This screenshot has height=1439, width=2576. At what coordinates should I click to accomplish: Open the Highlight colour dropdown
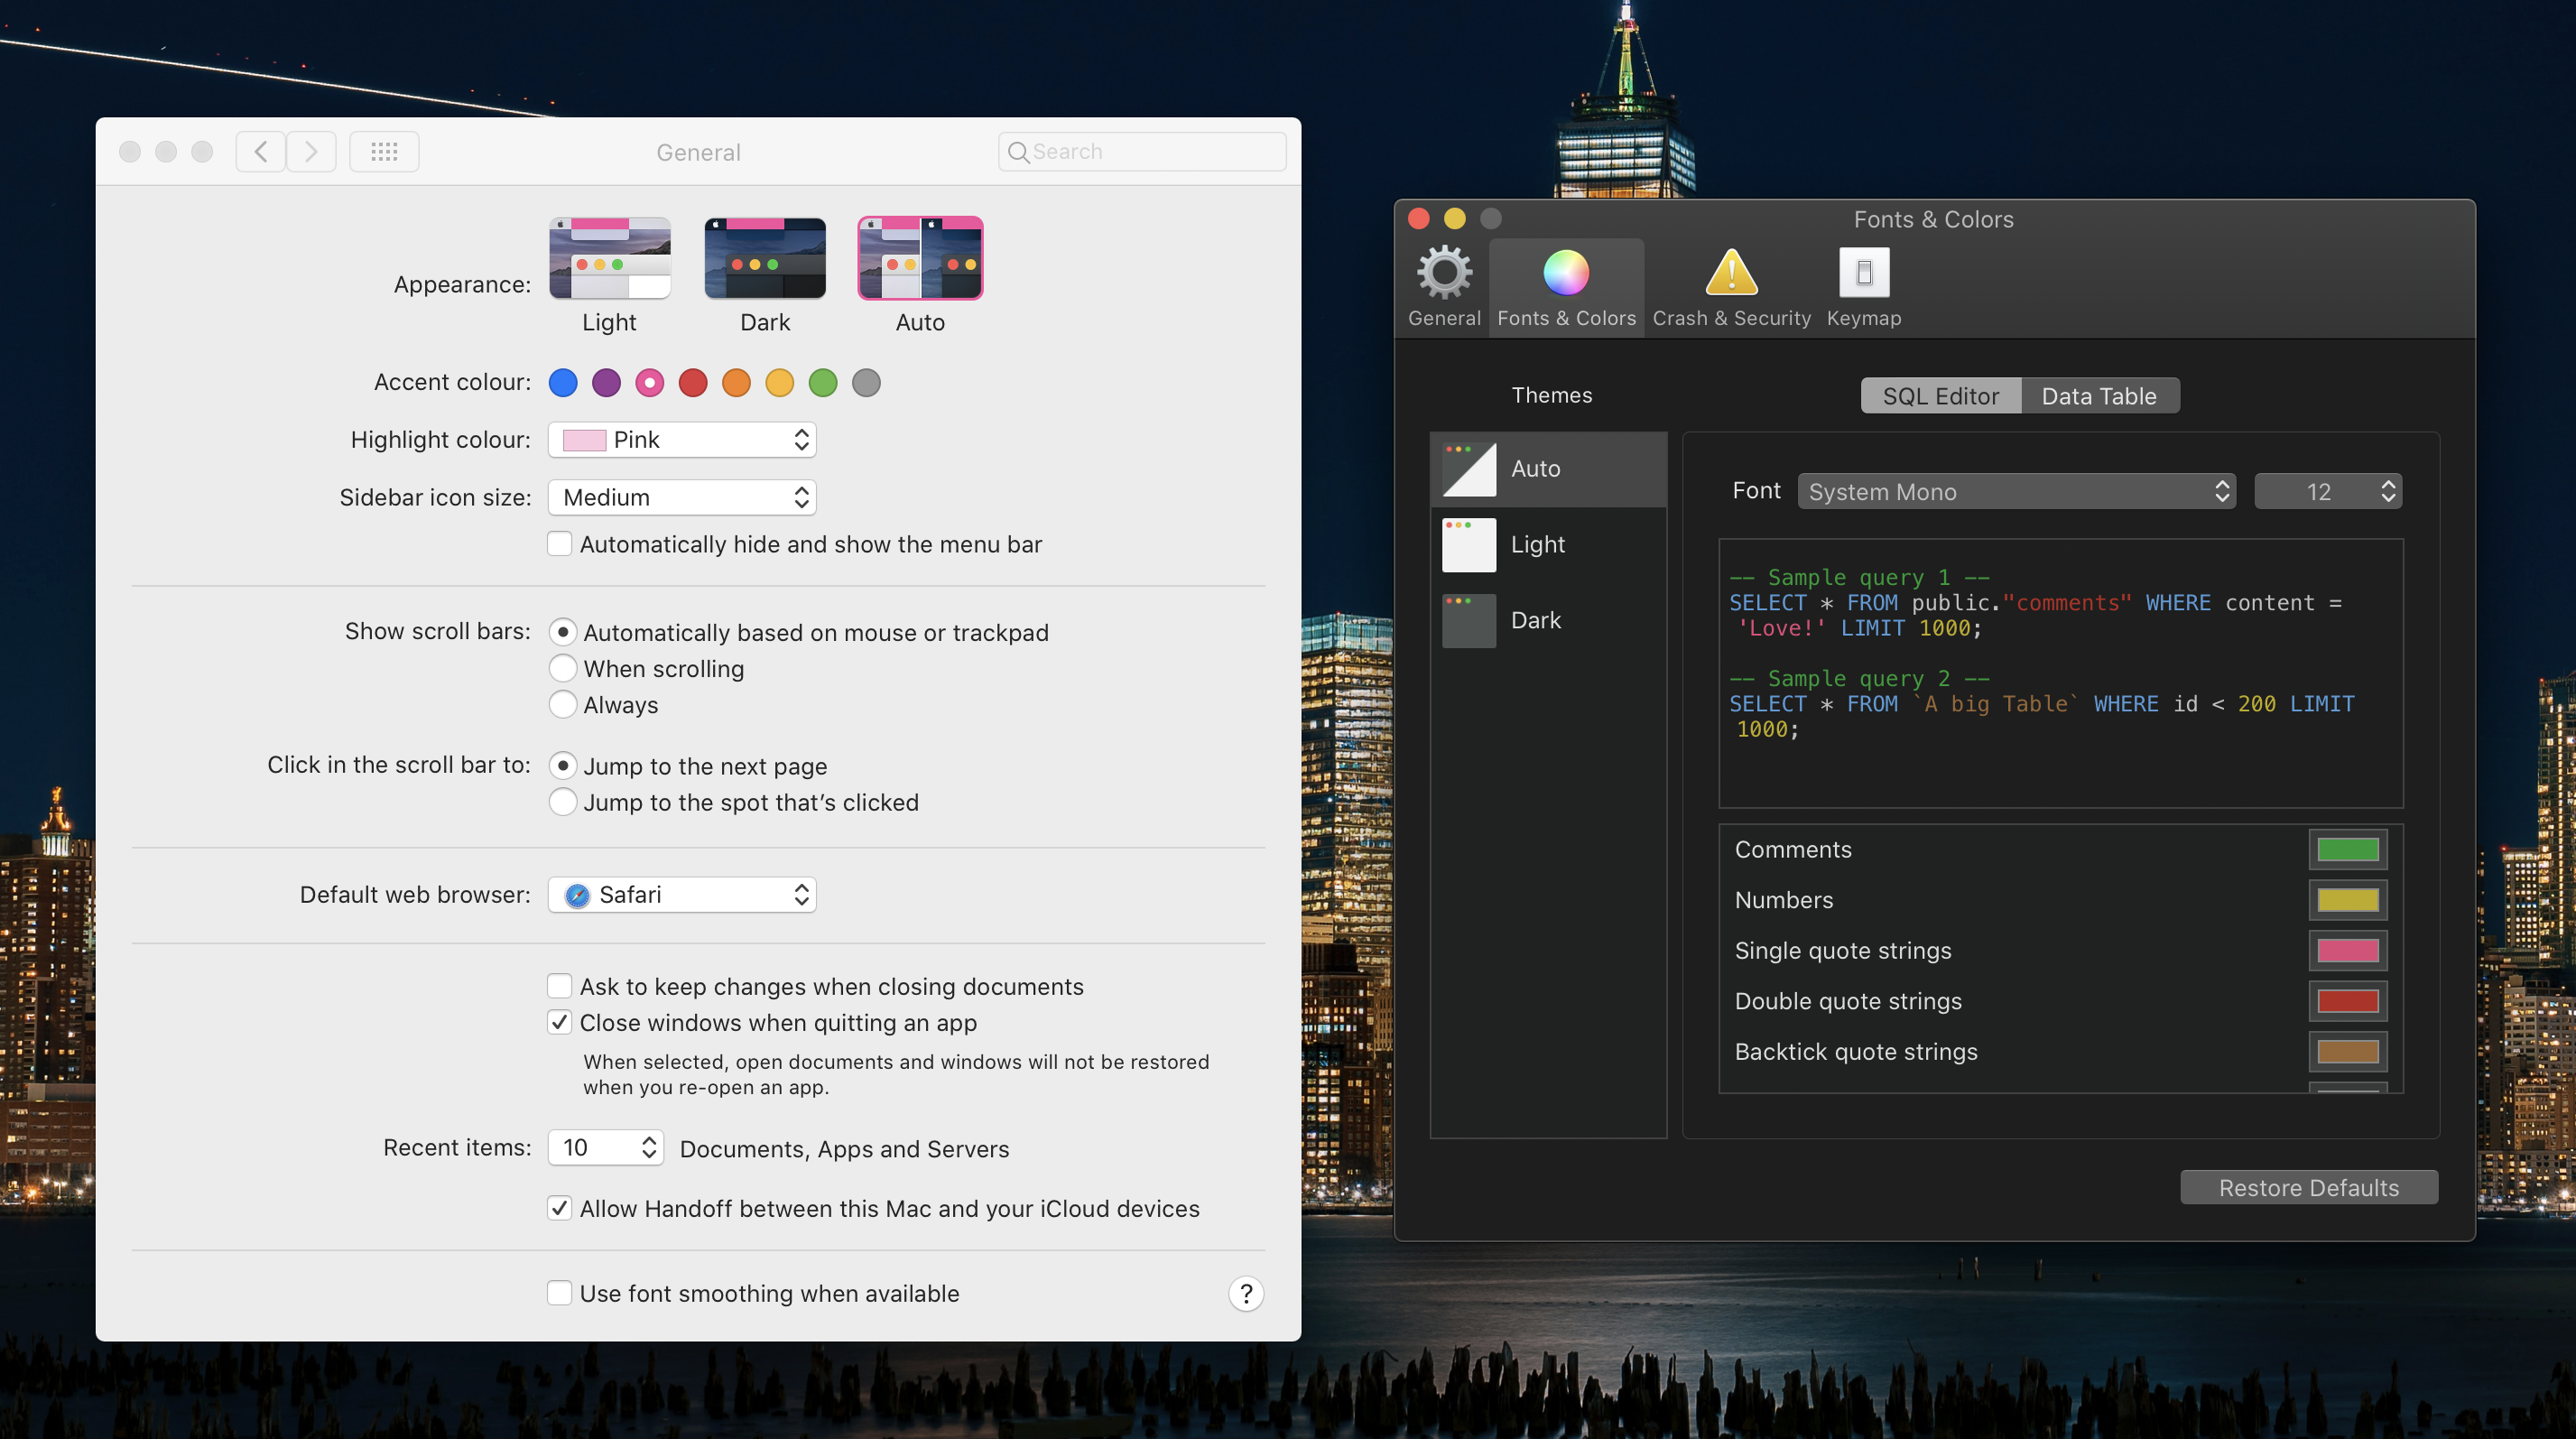(682, 440)
